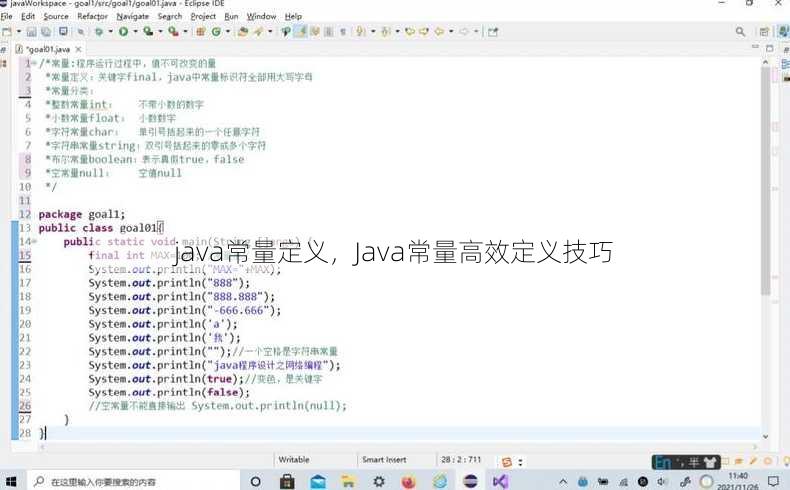Click the editor scroll-down arrow
The image size is (790, 490).
click(766, 437)
